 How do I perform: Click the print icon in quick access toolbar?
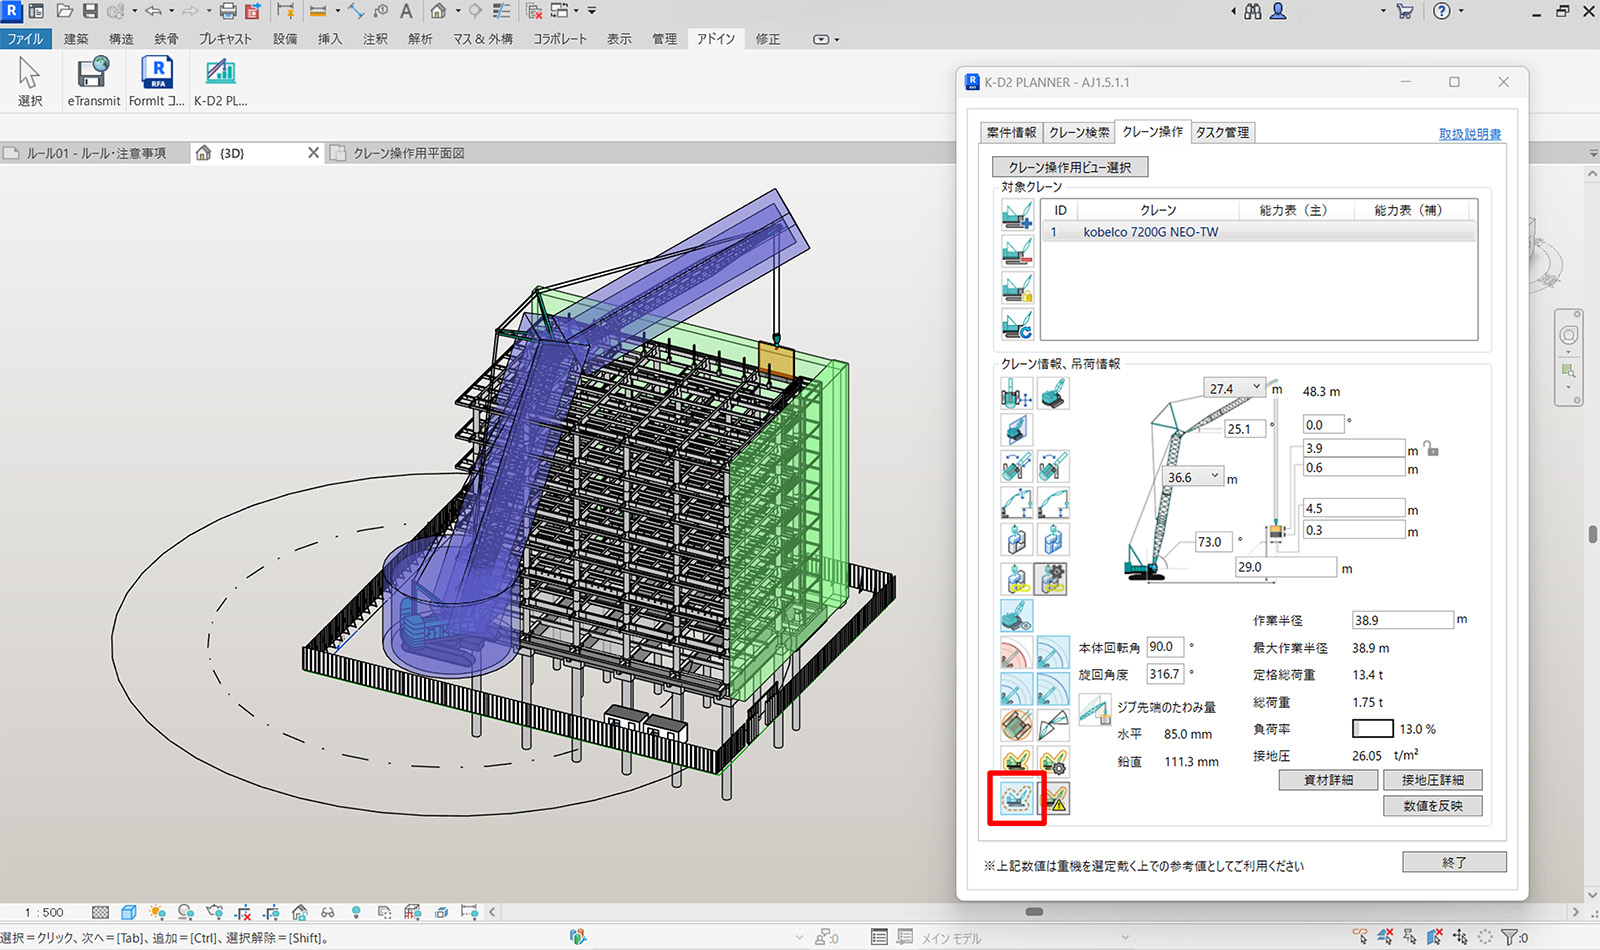228,11
